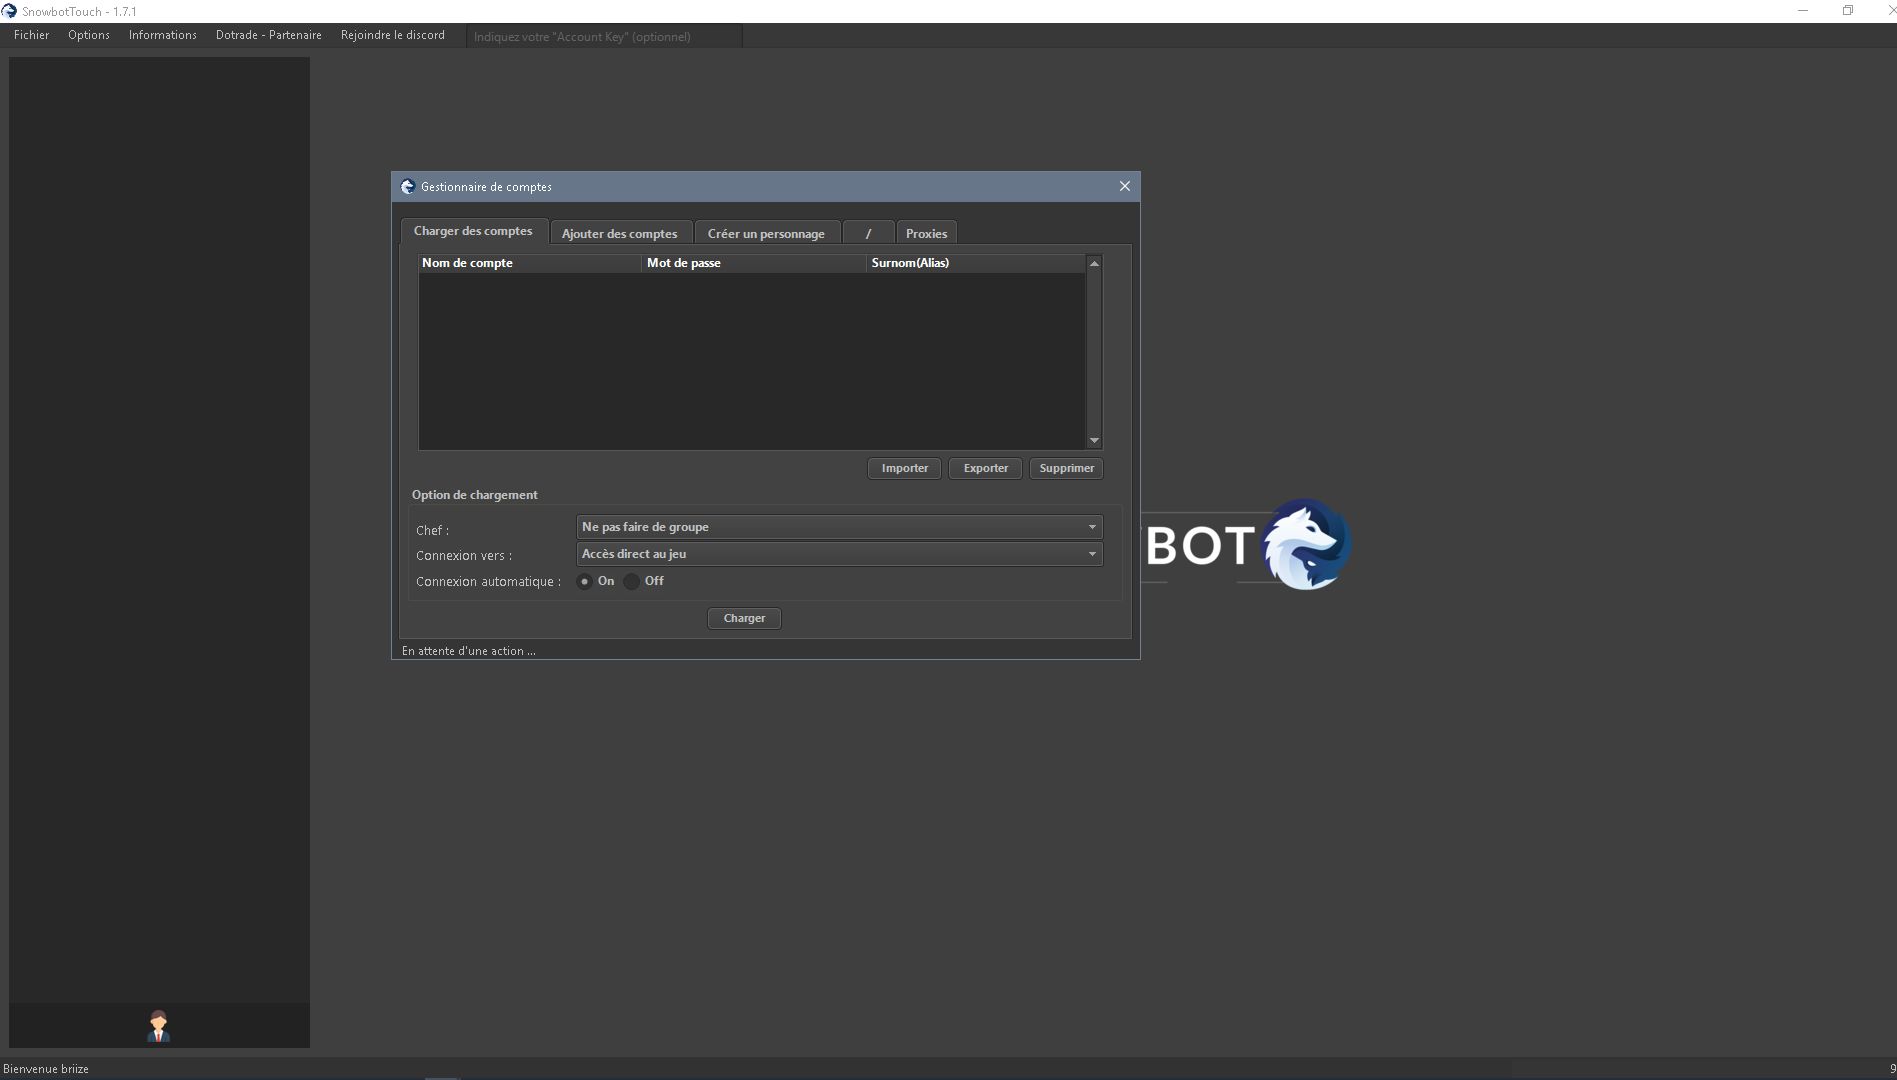This screenshot has height=1080, width=1897.
Task: Close the Gestionnaire de comptes dialog
Action: [x=1124, y=186]
